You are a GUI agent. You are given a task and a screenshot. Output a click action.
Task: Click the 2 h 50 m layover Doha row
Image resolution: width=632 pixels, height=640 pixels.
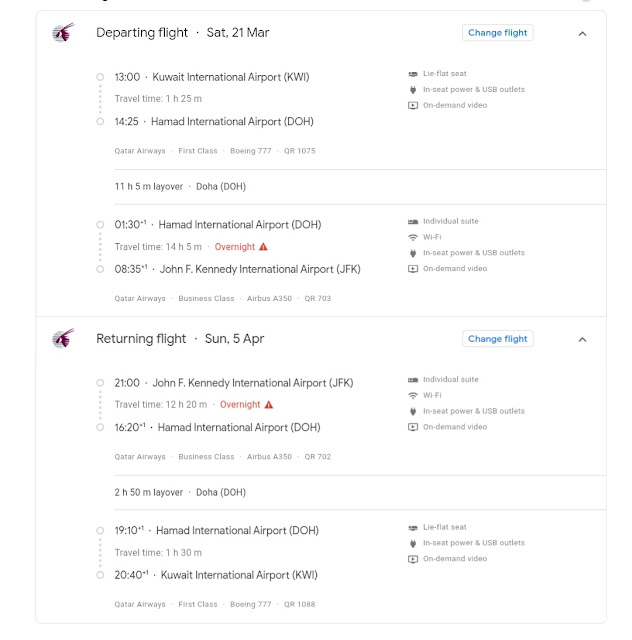coord(360,492)
